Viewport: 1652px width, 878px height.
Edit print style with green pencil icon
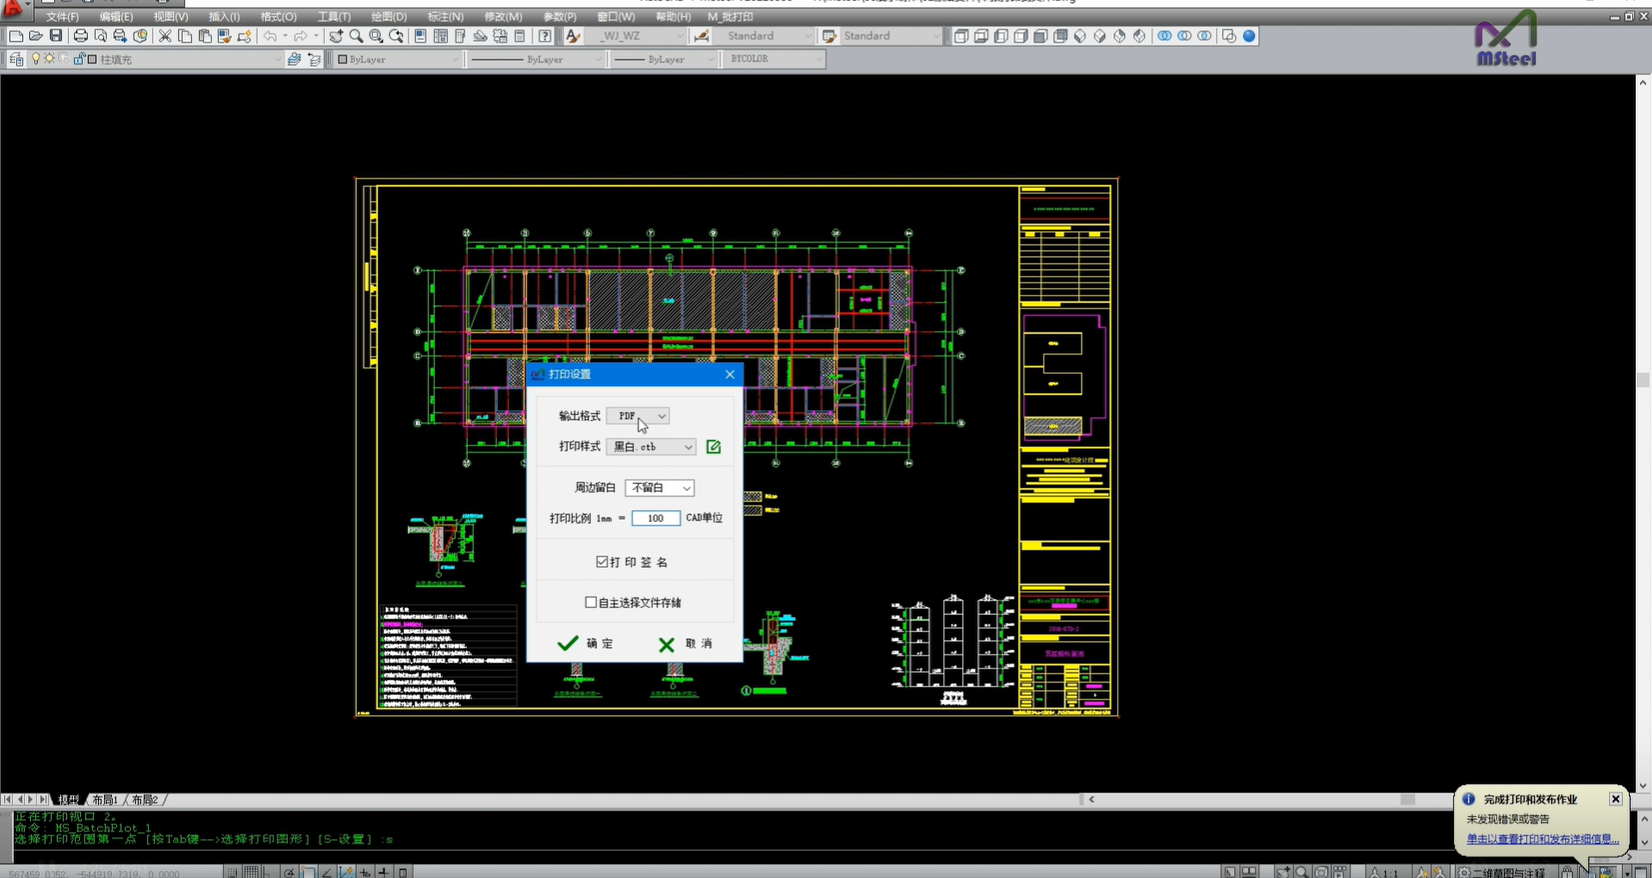point(713,447)
